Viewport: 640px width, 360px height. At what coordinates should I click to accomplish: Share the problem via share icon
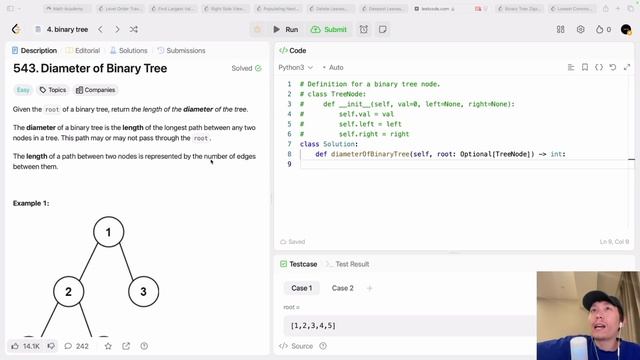tap(126, 346)
